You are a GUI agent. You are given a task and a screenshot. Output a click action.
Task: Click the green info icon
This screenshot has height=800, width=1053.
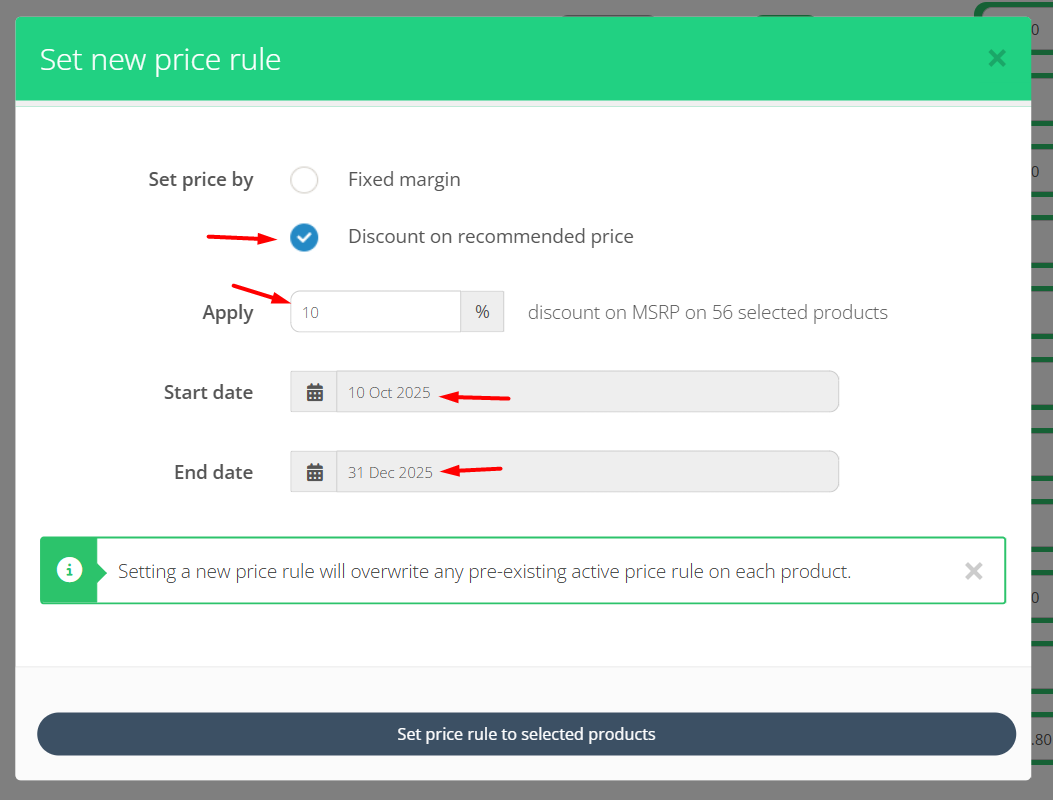coord(69,571)
